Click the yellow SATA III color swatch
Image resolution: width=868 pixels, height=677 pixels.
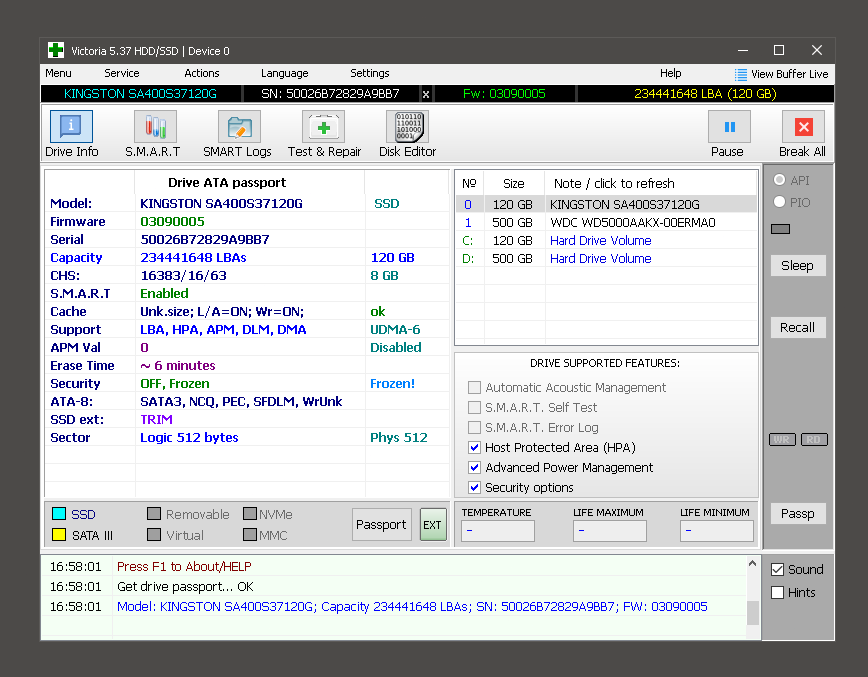pyautogui.click(x=59, y=535)
